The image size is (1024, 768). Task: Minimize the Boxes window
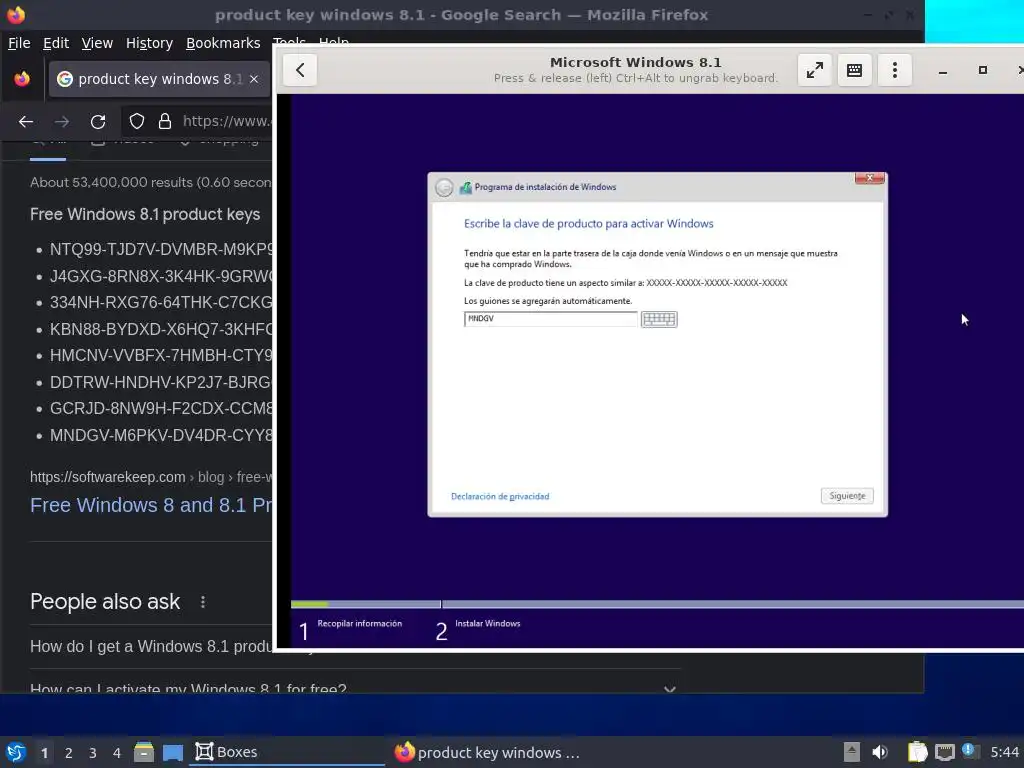pyautogui.click(x=942, y=71)
